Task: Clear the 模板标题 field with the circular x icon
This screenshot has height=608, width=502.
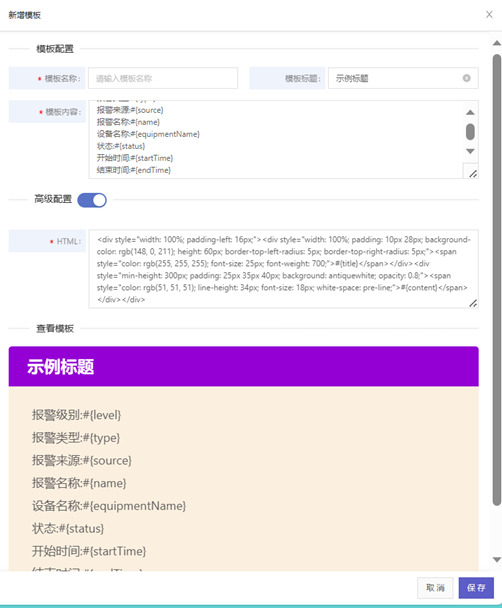Action: [466, 78]
